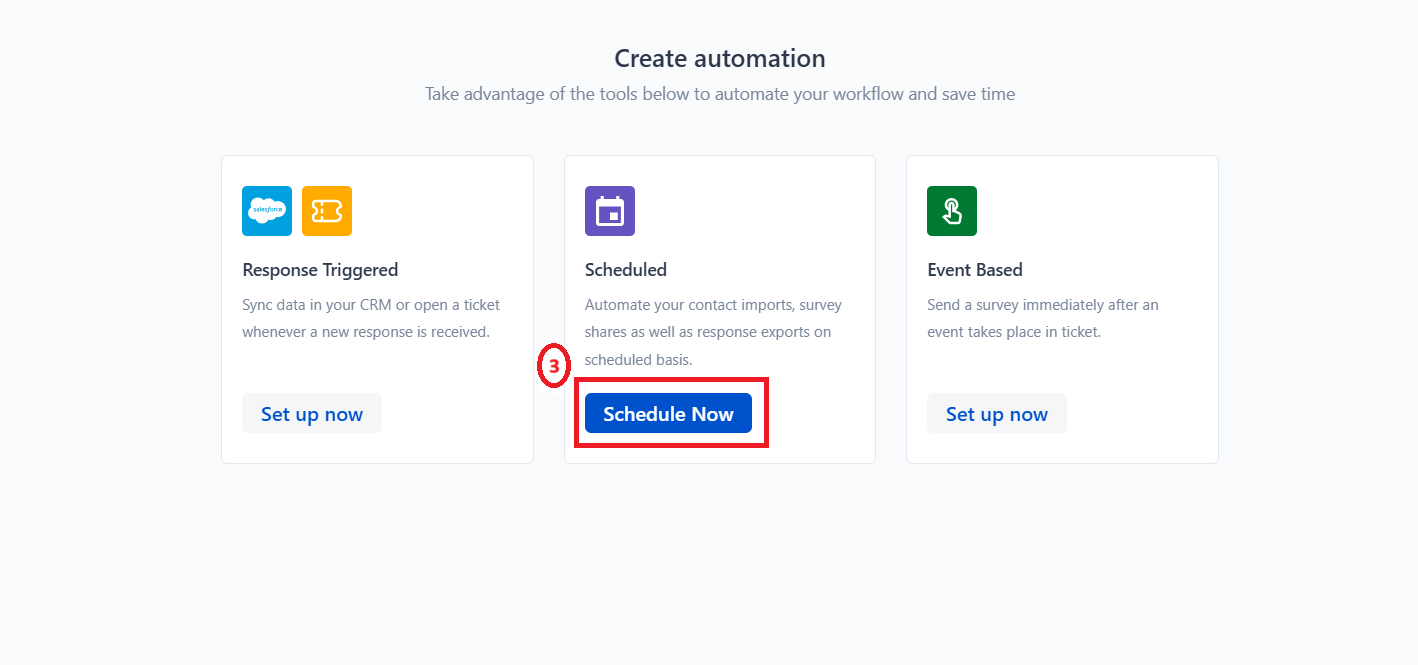Image resolution: width=1418 pixels, height=665 pixels.
Task: Click the Response Triggered title
Action: click(x=320, y=270)
